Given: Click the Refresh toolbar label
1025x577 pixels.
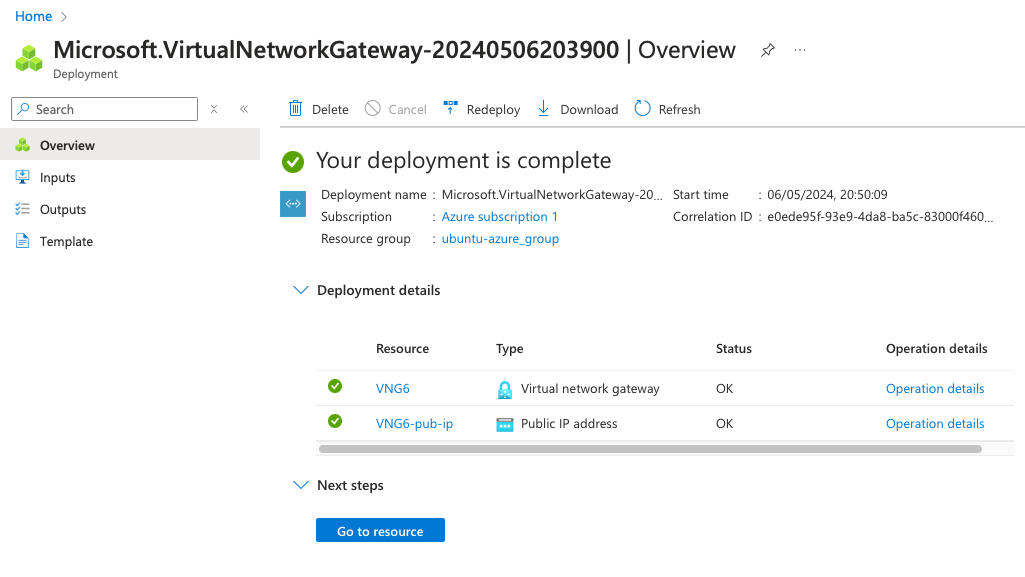Looking at the screenshot, I should 679,110.
